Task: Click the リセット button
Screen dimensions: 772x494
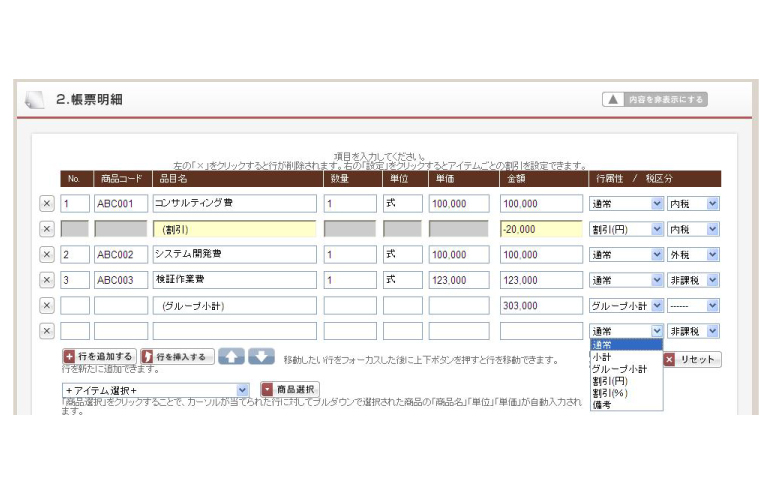Action: coord(692,360)
